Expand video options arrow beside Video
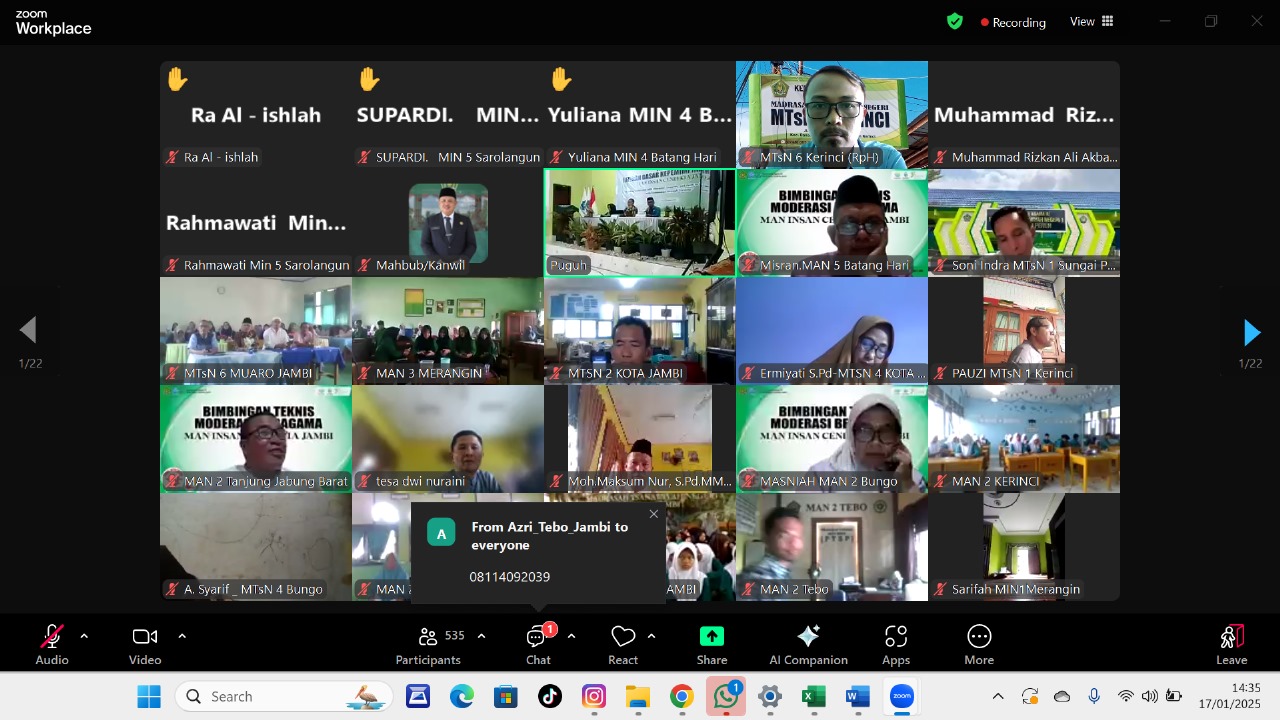 (182, 636)
